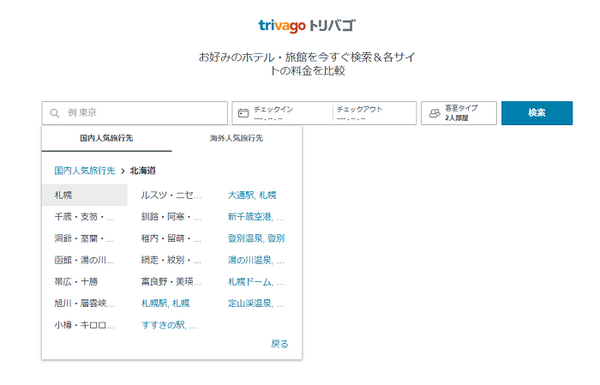This screenshot has width=600, height=385.
Task: Click the 国内人気旅行先 breadcrumb link
Action: (85, 171)
